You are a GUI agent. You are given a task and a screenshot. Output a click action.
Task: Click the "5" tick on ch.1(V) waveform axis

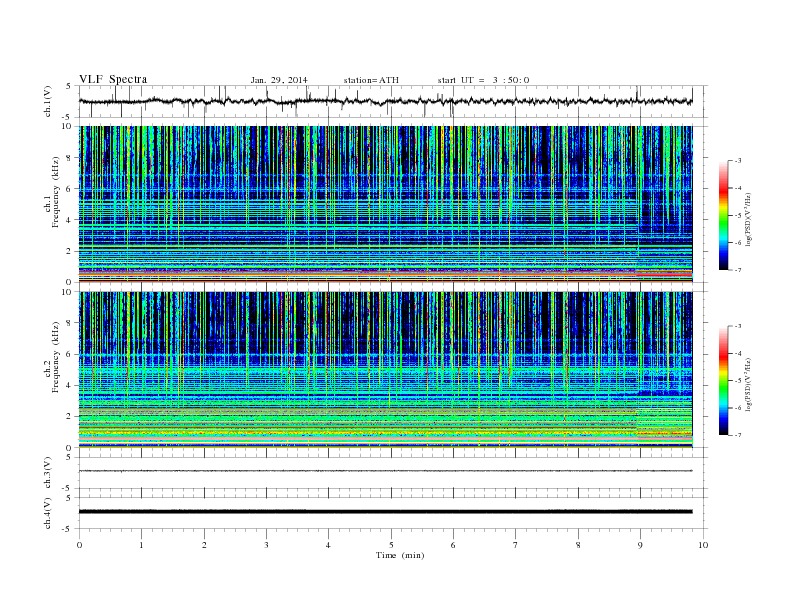pos(69,86)
